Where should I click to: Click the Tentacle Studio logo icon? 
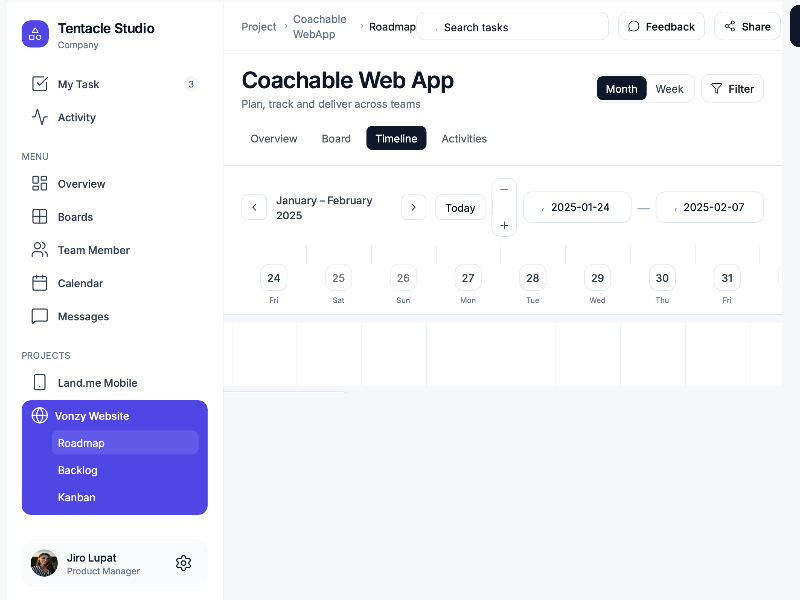(35, 34)
